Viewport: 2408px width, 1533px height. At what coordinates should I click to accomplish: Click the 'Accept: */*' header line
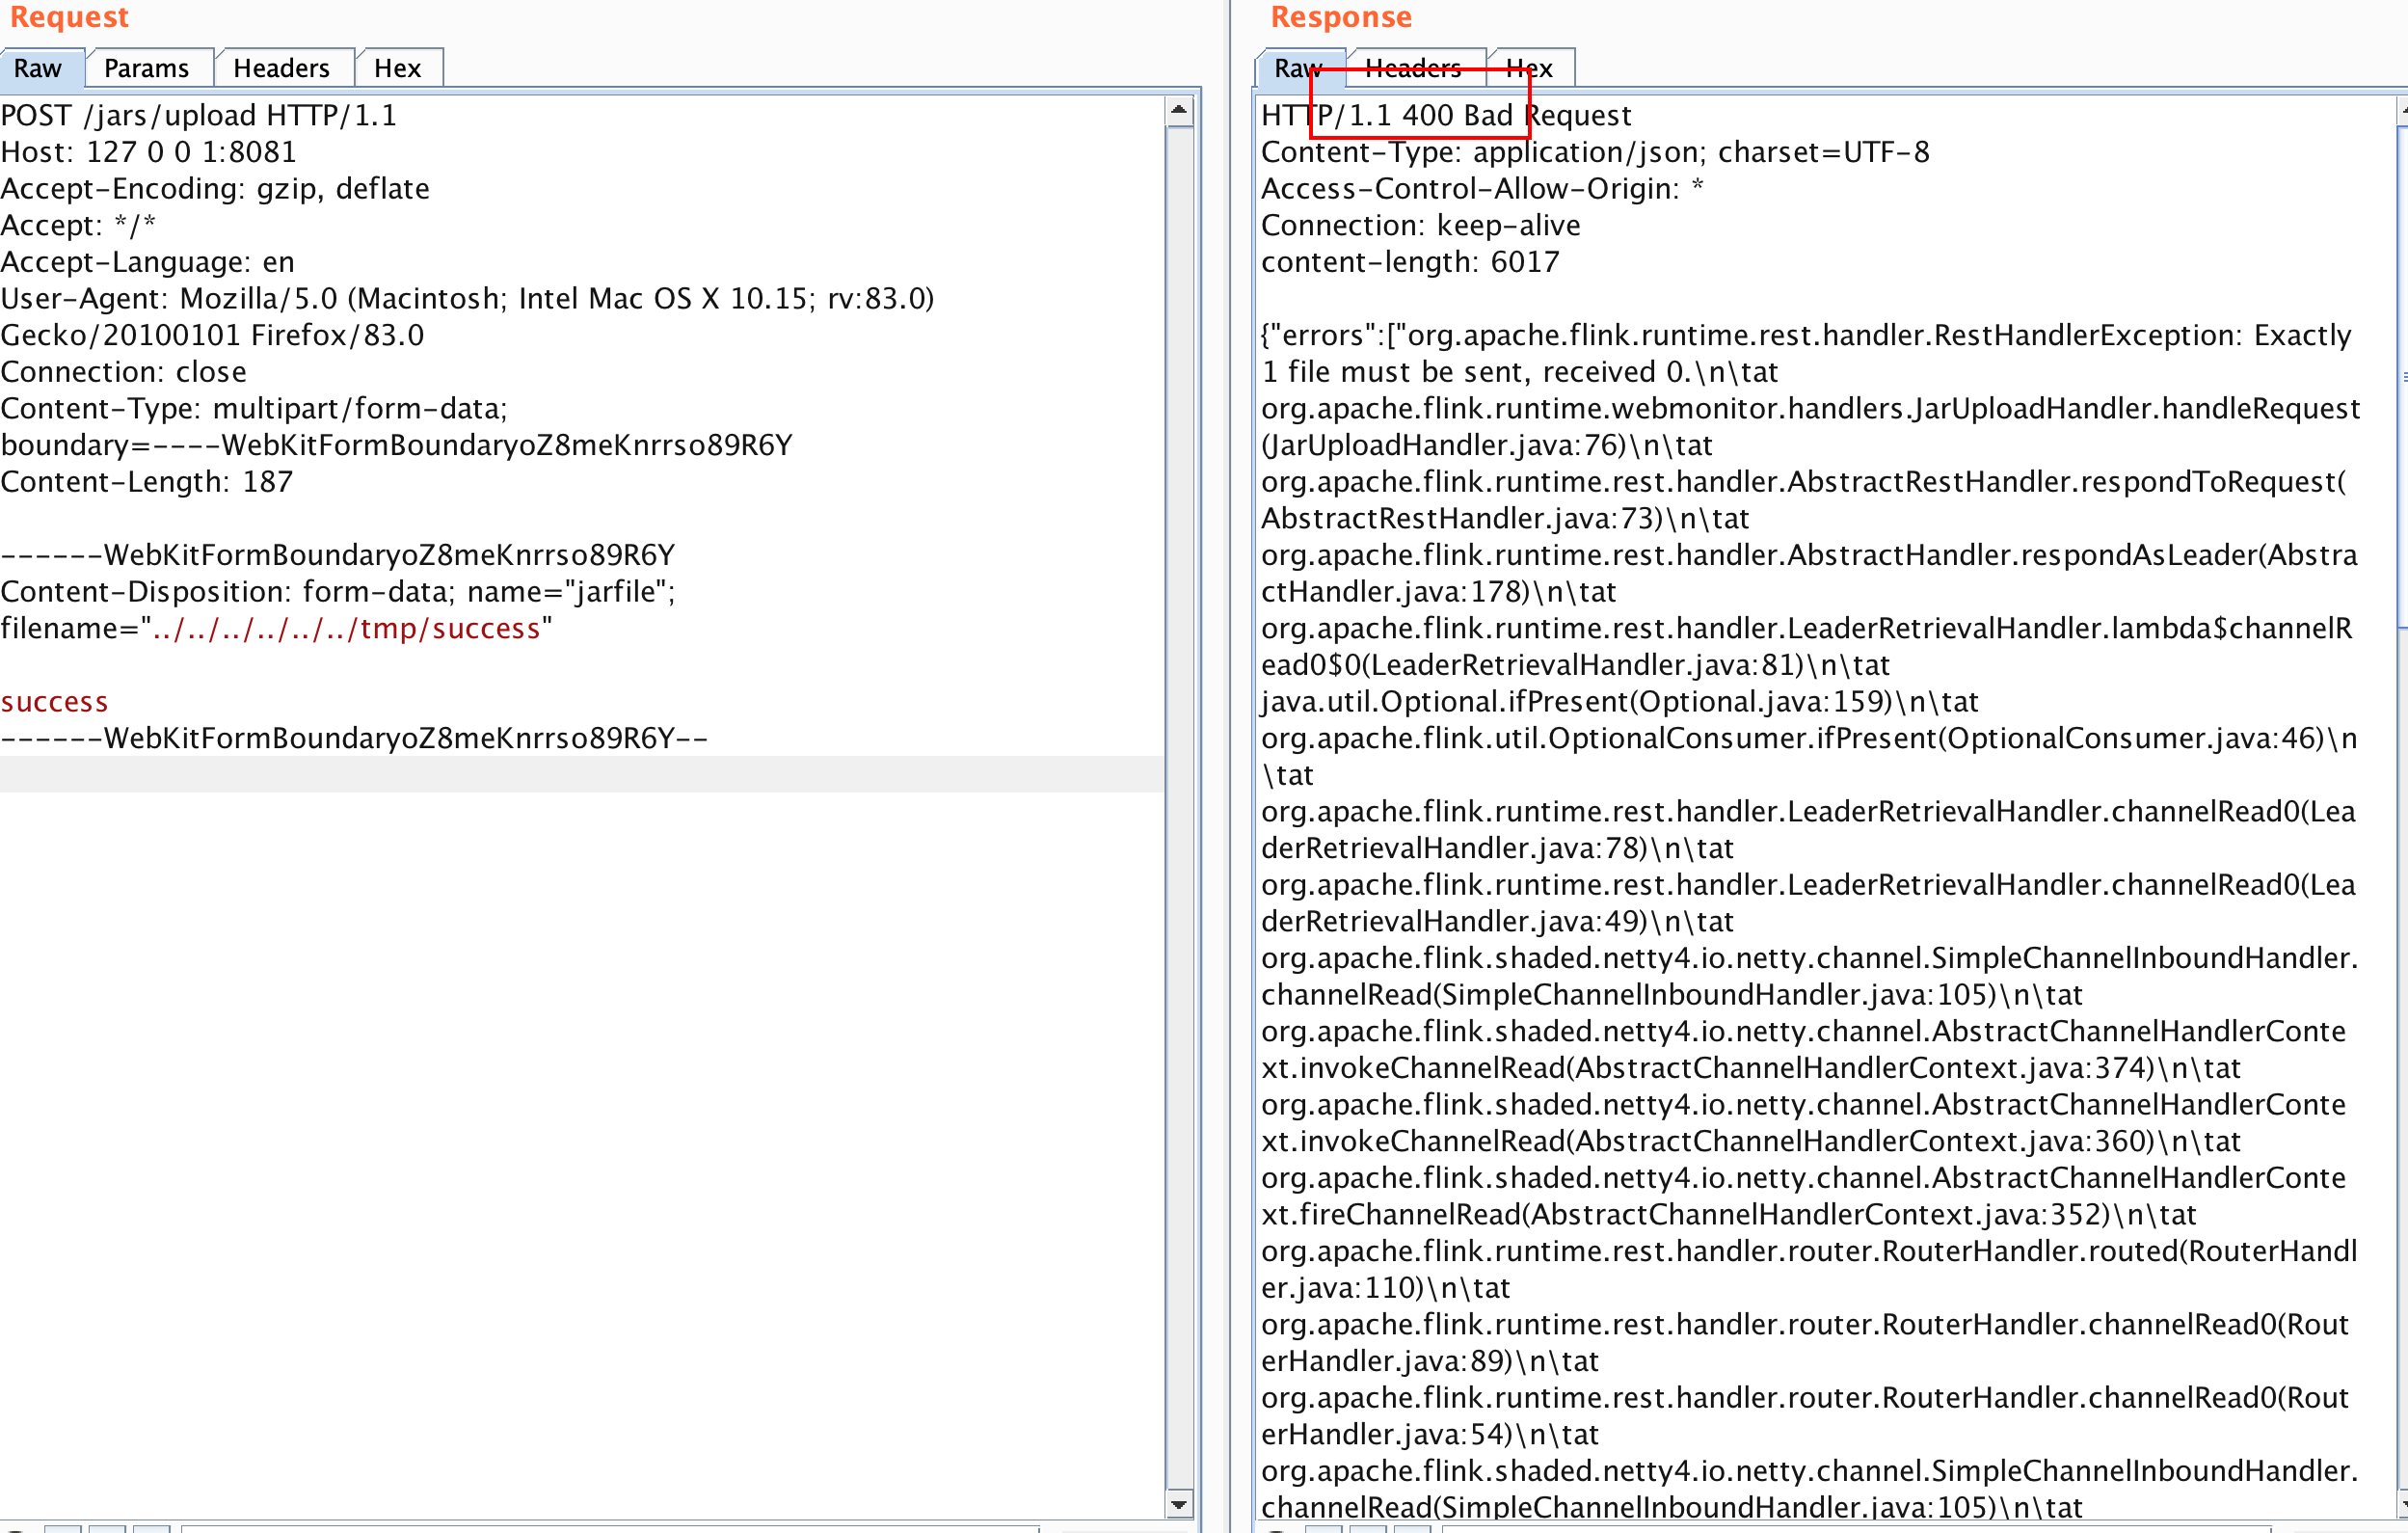click(x=78, y=226)
